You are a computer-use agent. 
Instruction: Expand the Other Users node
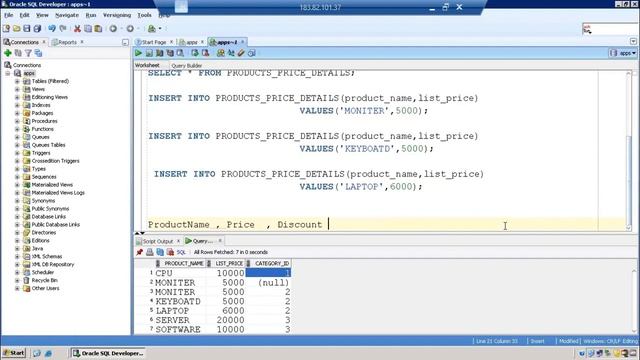(x=17, y=289)
